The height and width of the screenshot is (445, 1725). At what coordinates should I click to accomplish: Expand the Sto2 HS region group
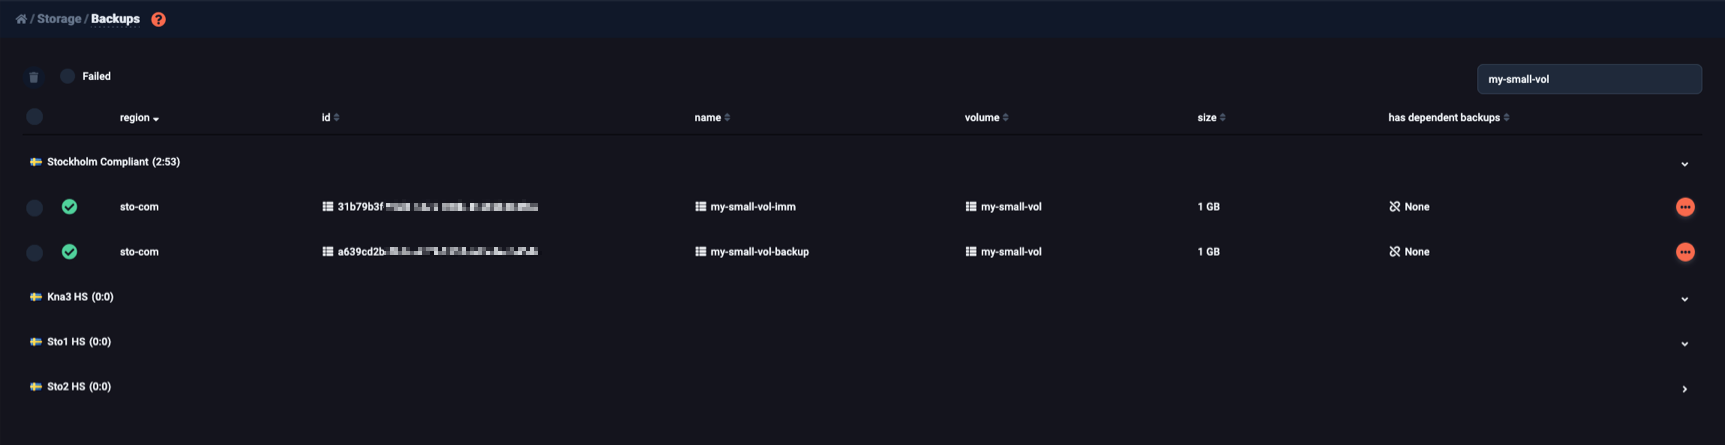(x=1684, y=389)
